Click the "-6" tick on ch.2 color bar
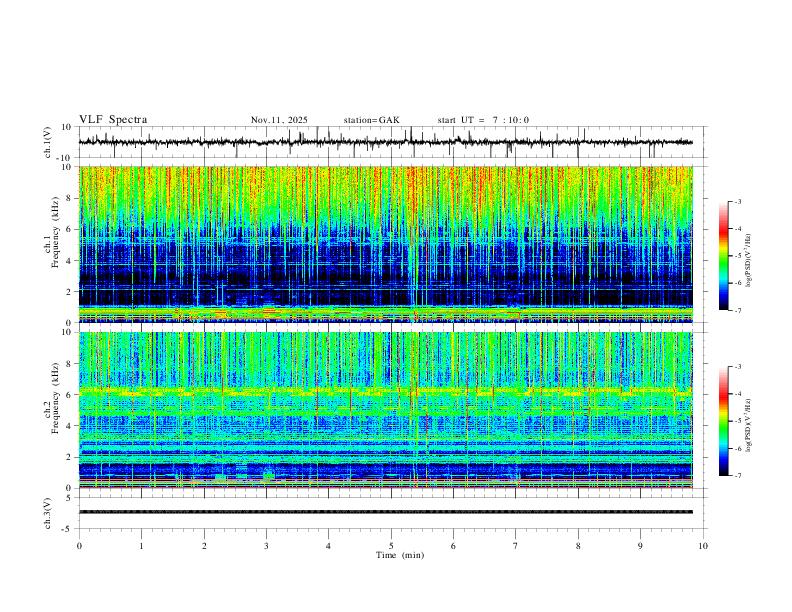Screen dimensions: 792x612 coord(737,448)
